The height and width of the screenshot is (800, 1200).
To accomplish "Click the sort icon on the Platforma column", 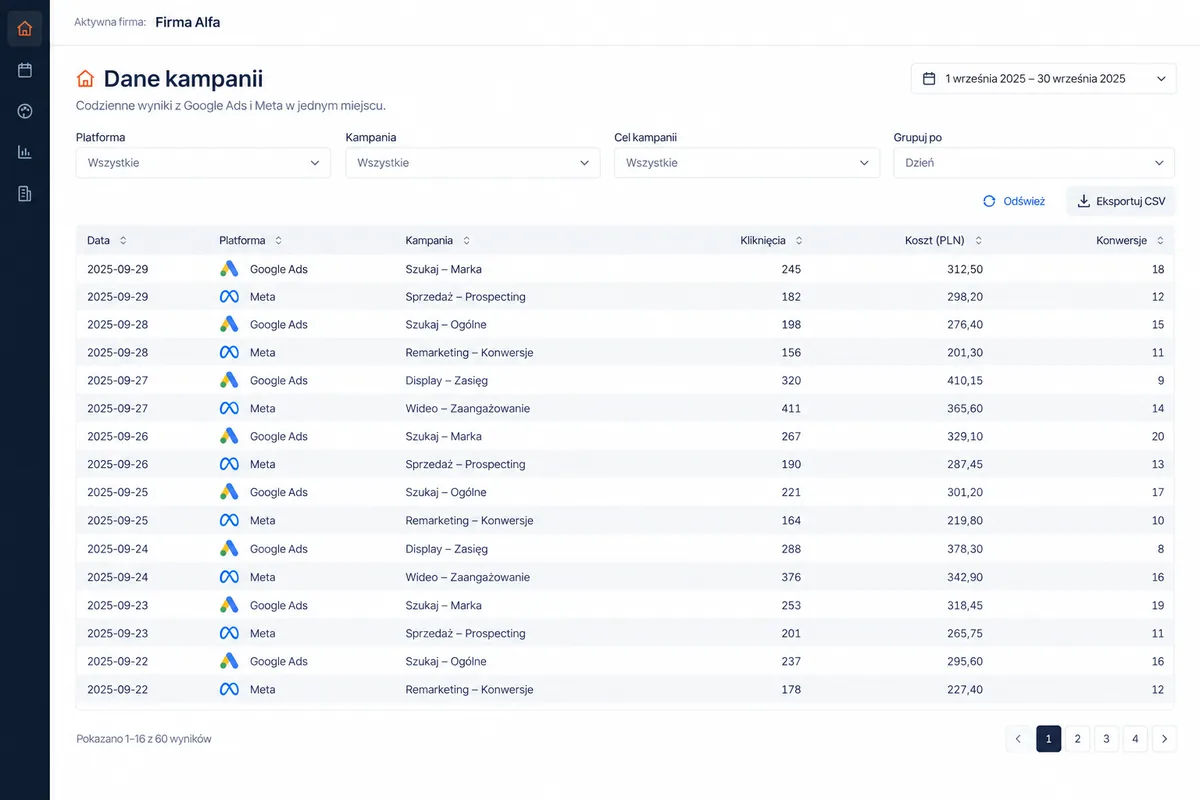I will [x=279, y=240].
